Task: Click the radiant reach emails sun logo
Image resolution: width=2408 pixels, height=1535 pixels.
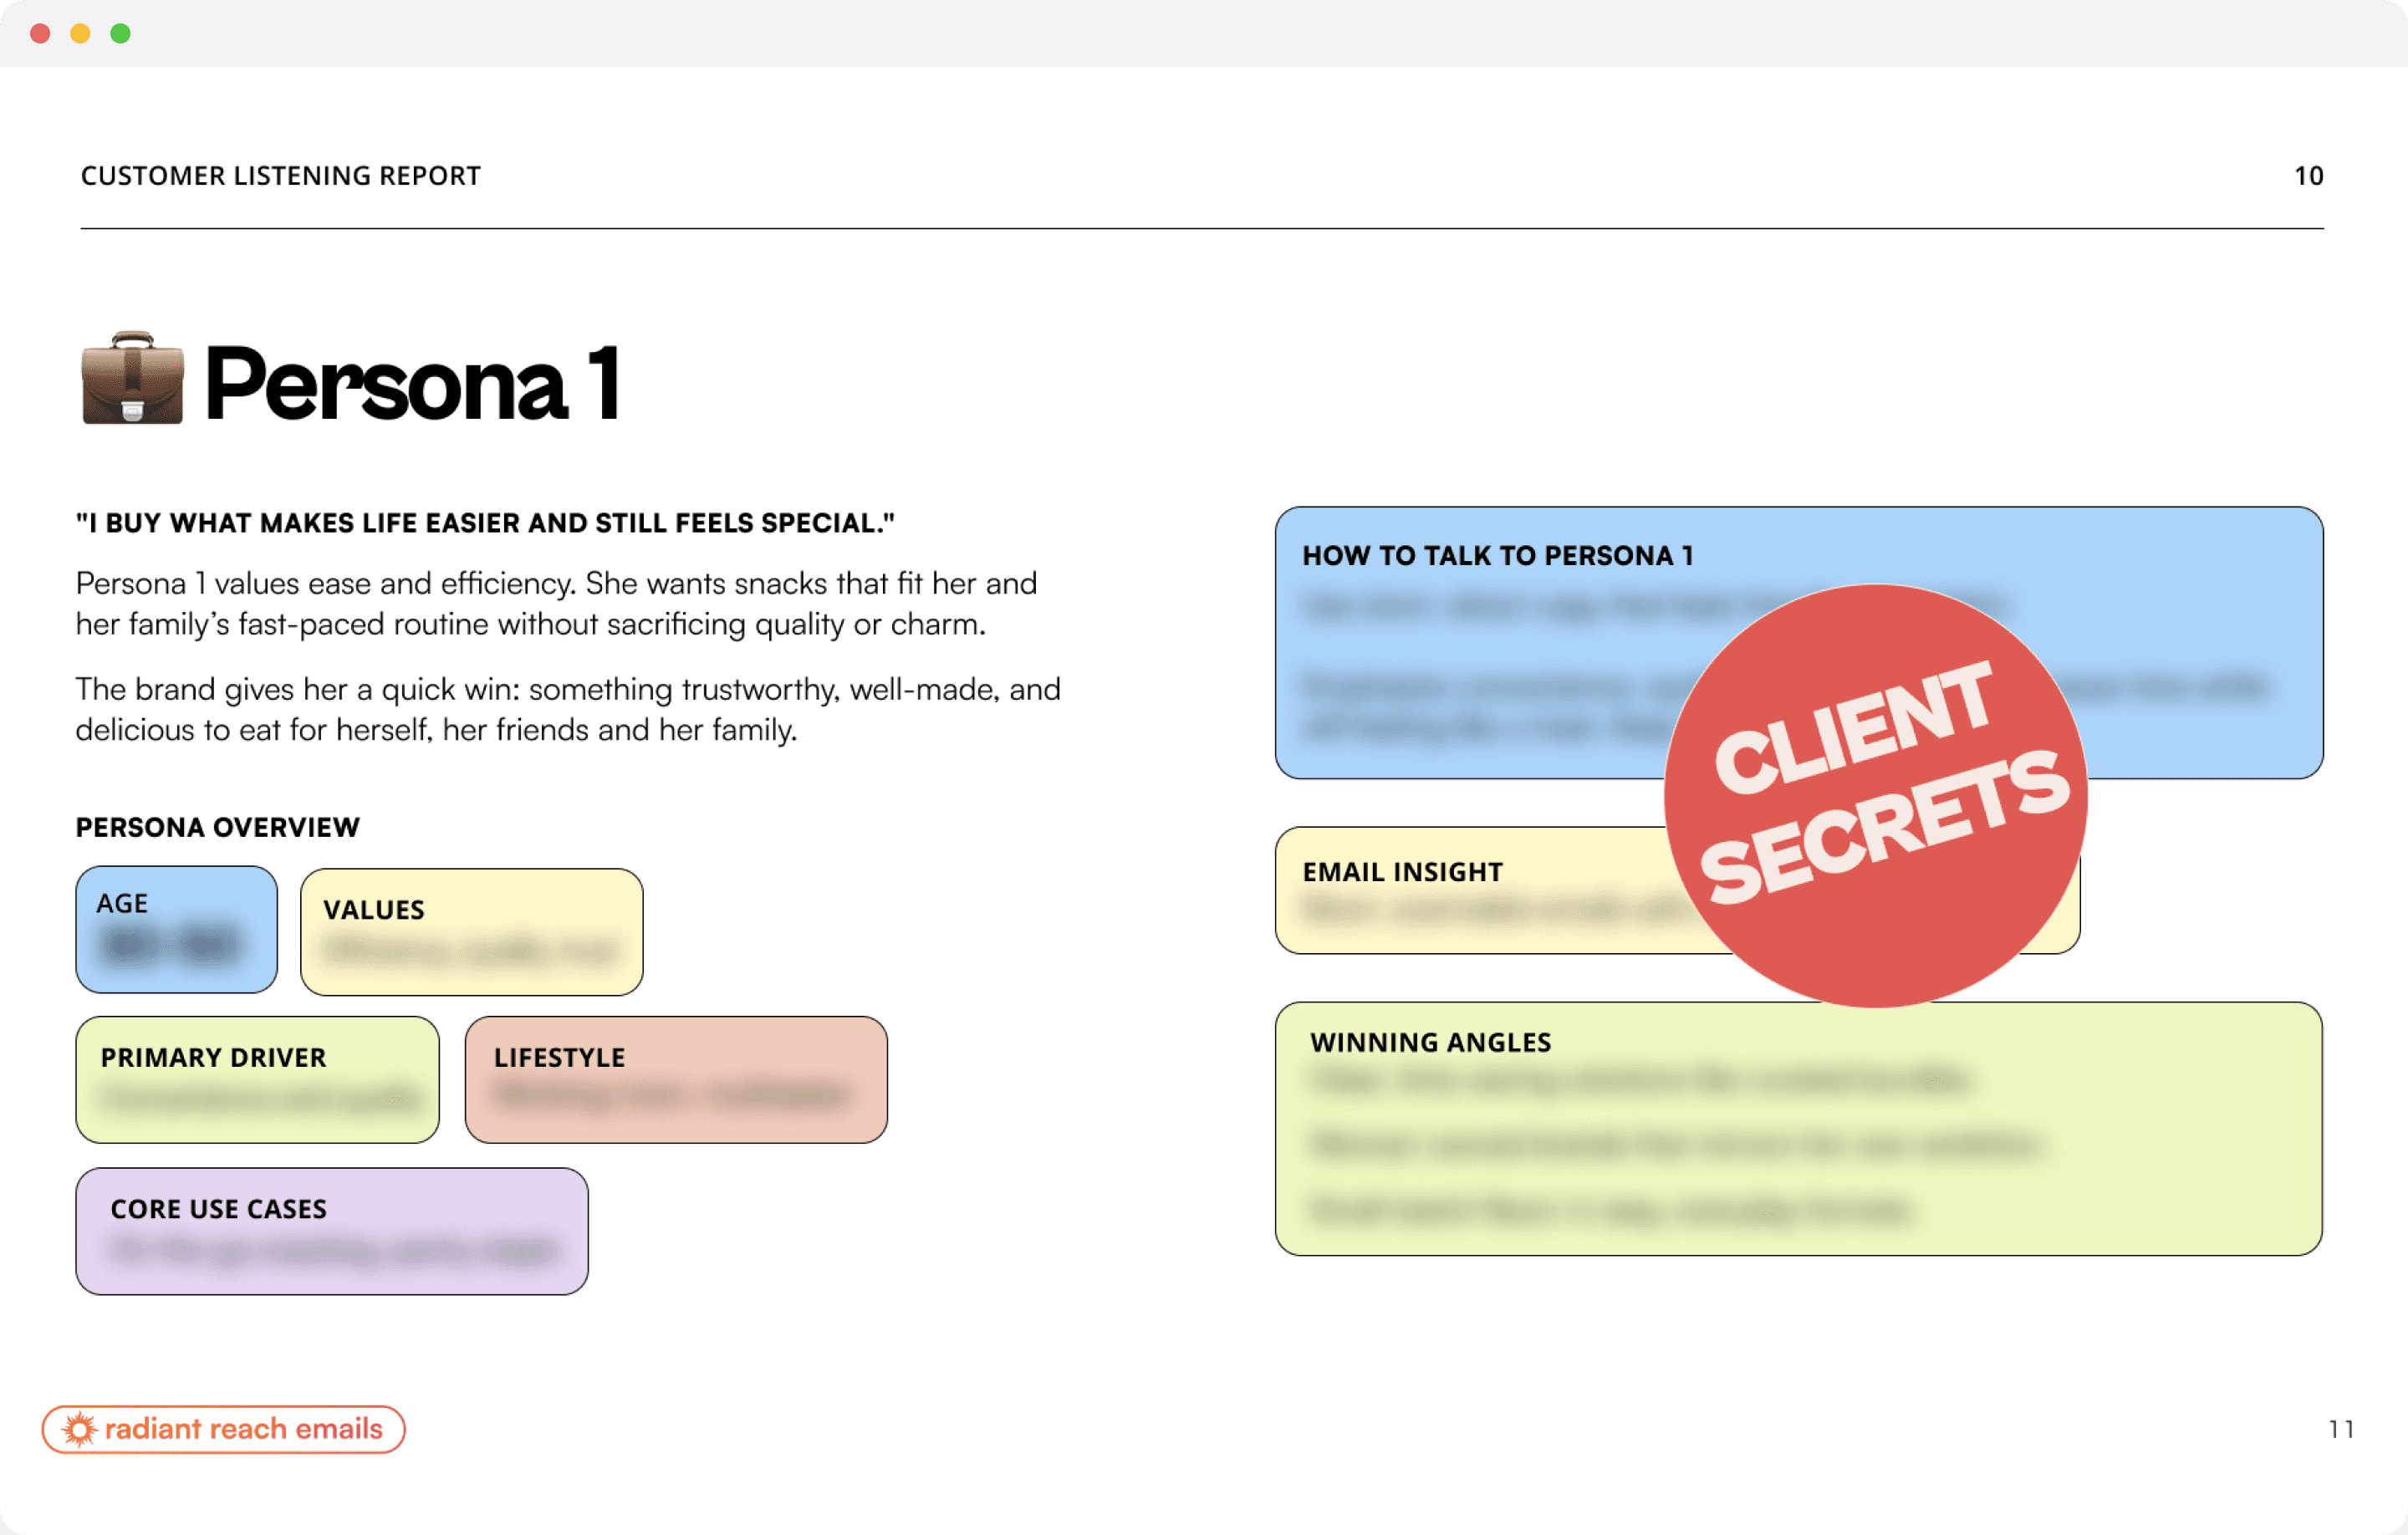Action: (79, 1429)
